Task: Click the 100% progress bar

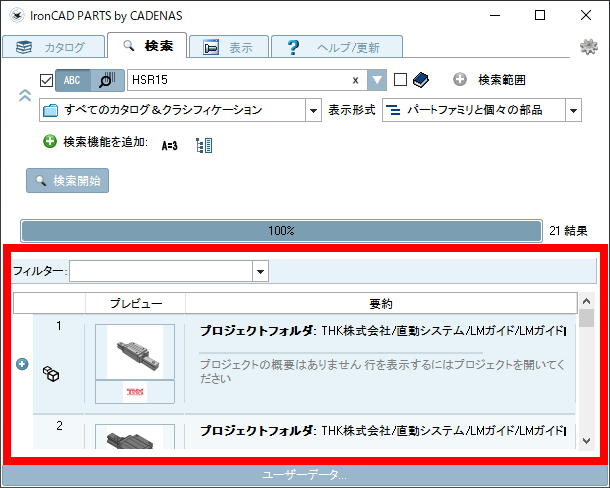Action: [x=281, y=231]
